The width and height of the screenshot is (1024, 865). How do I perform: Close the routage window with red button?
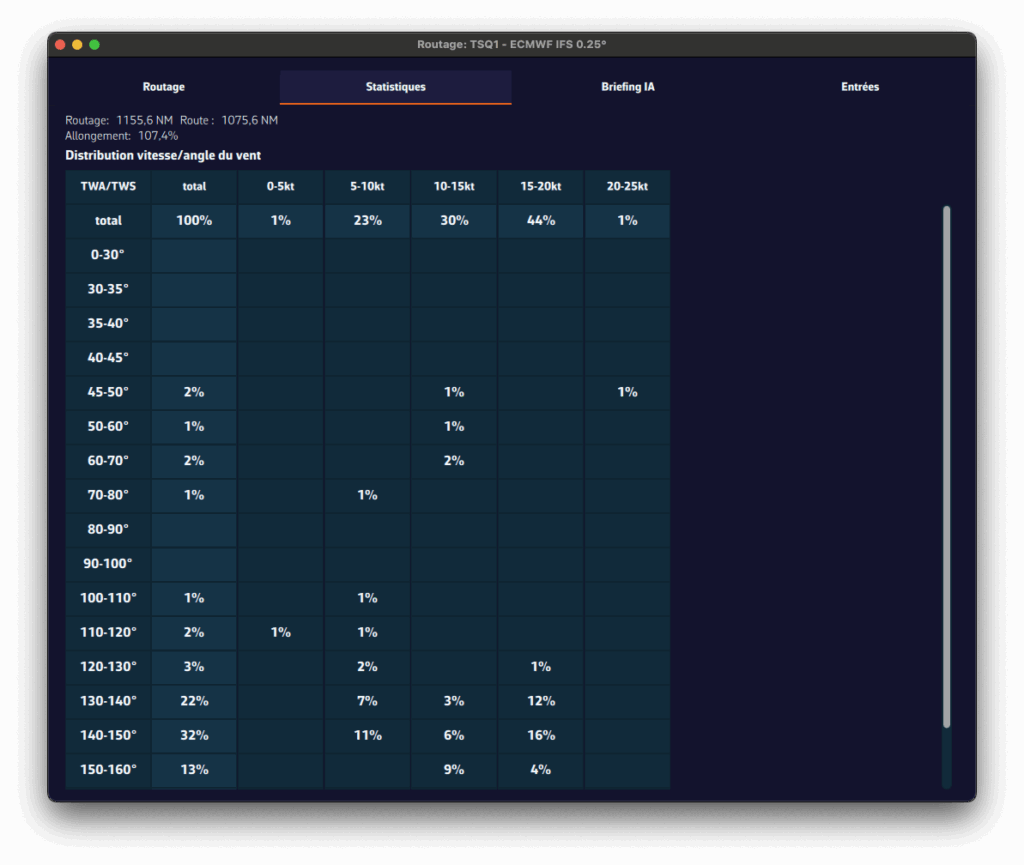60,45
